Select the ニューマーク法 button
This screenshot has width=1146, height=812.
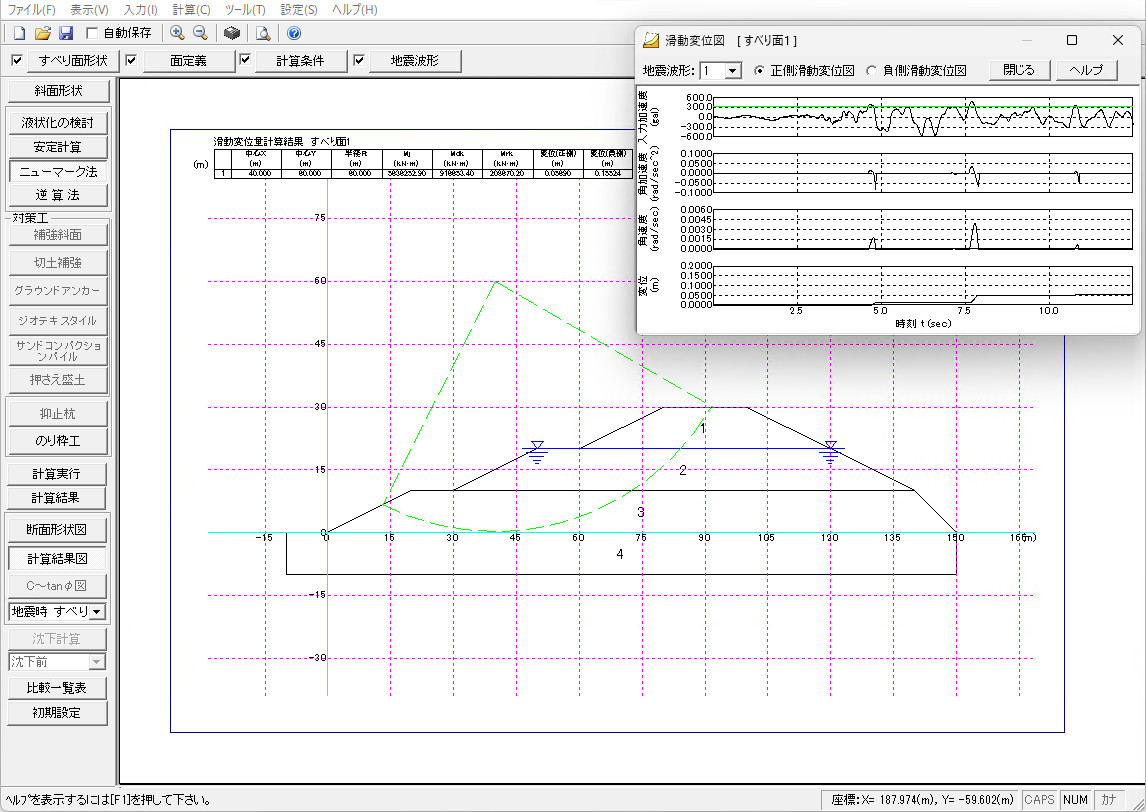pos(58,172)
